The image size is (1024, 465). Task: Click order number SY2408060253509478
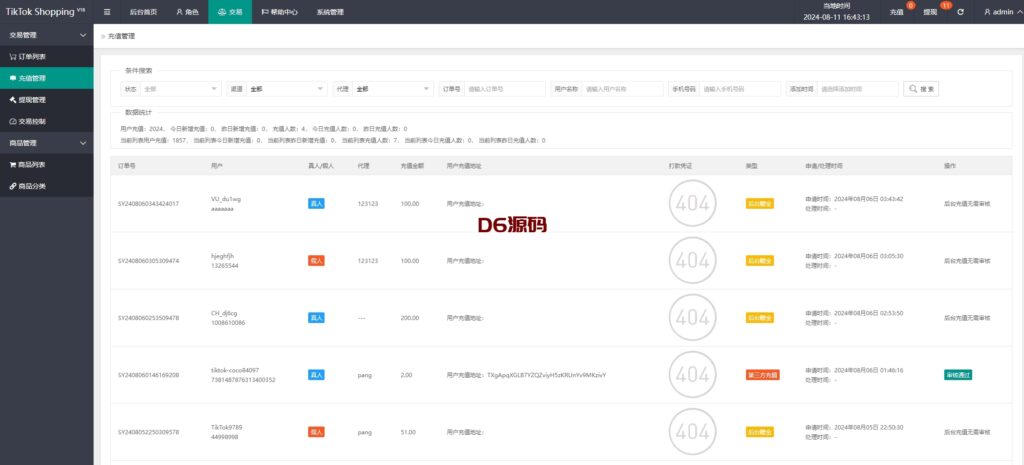[x=148, y=318]
